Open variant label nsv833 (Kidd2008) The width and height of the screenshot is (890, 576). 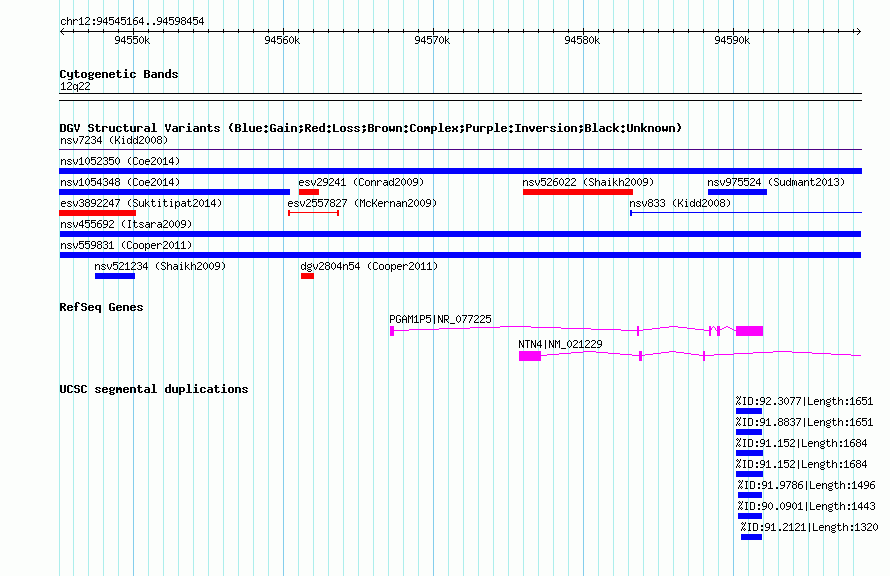click(x=680, y=203)
